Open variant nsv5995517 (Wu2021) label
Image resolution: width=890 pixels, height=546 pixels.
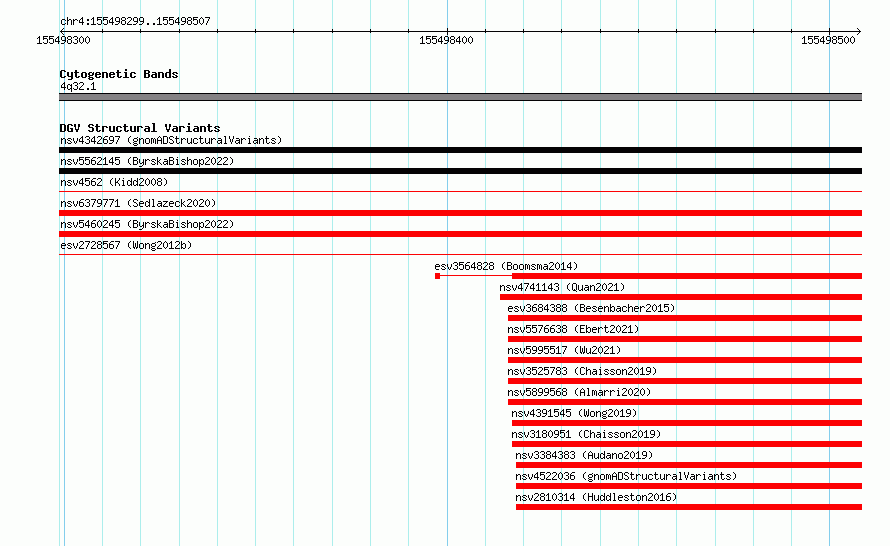coord(564,350)
